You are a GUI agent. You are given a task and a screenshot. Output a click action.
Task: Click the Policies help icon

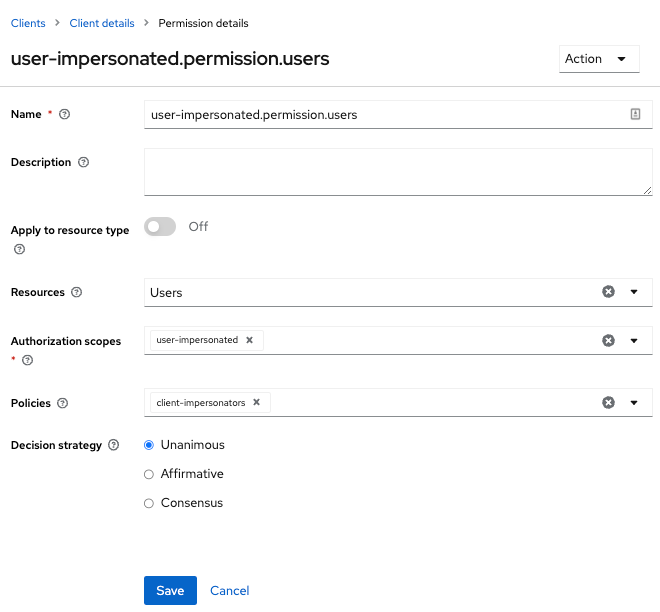click(63, 404)
